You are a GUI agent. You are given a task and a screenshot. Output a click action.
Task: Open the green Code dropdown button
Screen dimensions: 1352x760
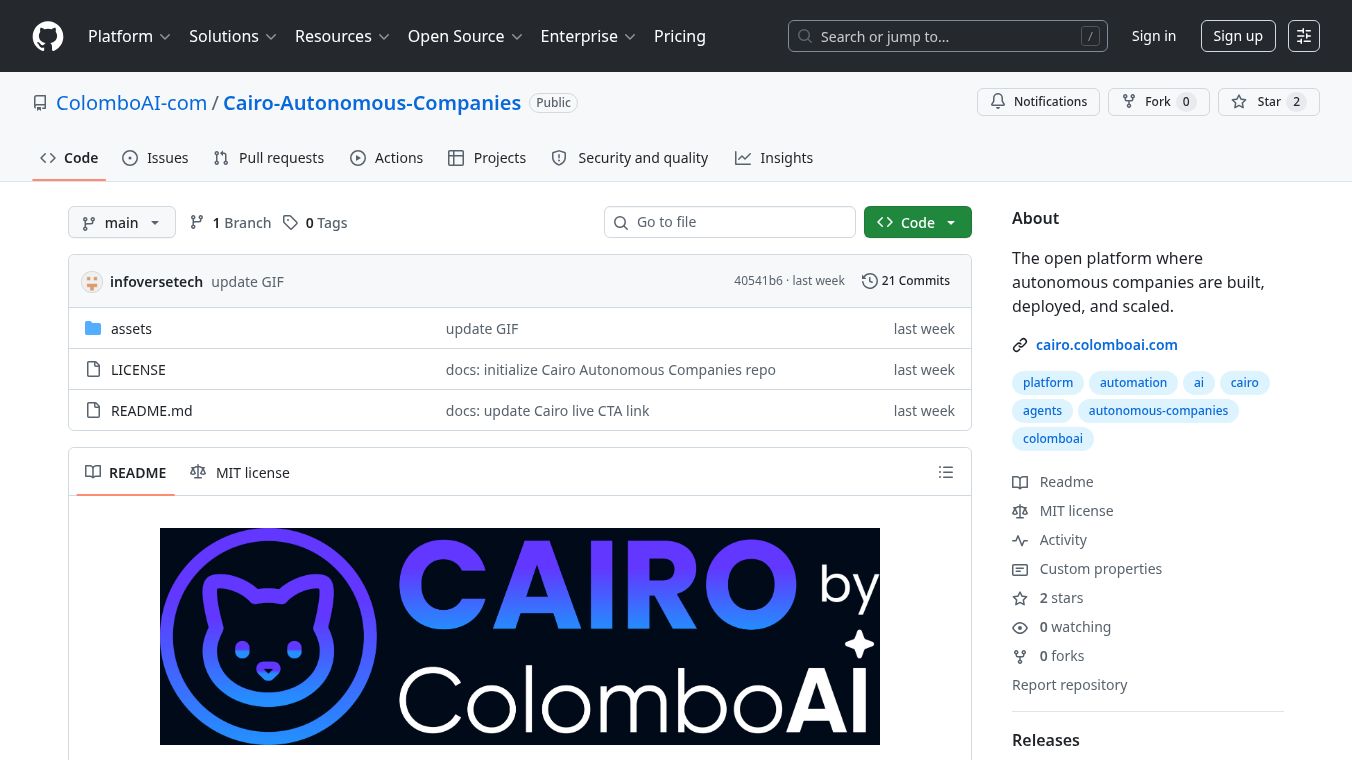click(917, 222)
